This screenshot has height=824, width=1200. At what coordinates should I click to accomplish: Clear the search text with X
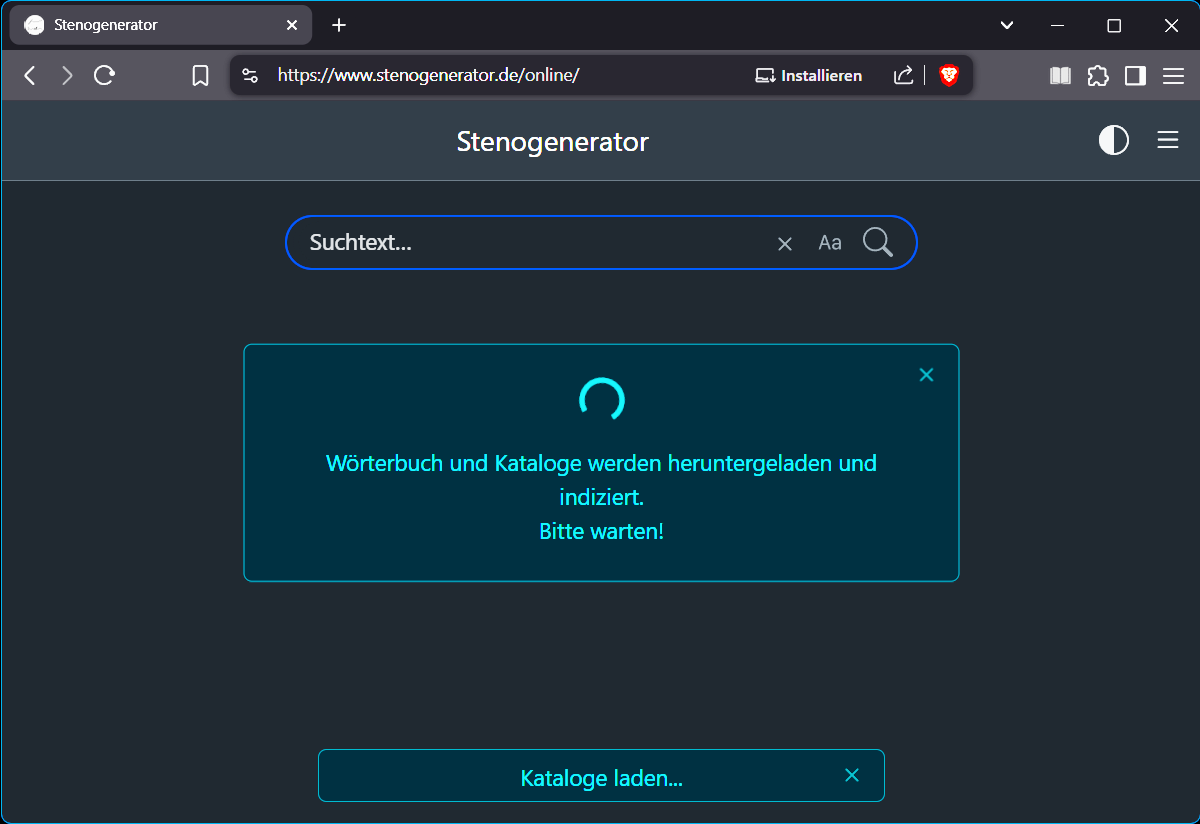(785, 244)
